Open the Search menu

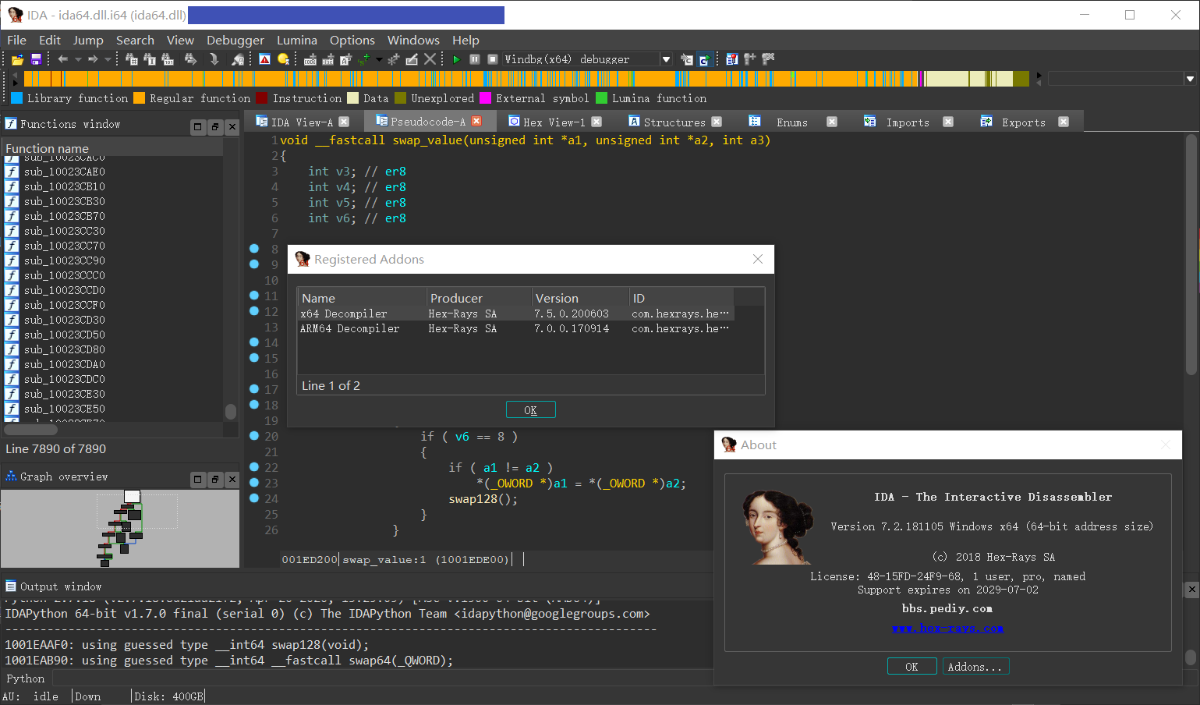135,40
